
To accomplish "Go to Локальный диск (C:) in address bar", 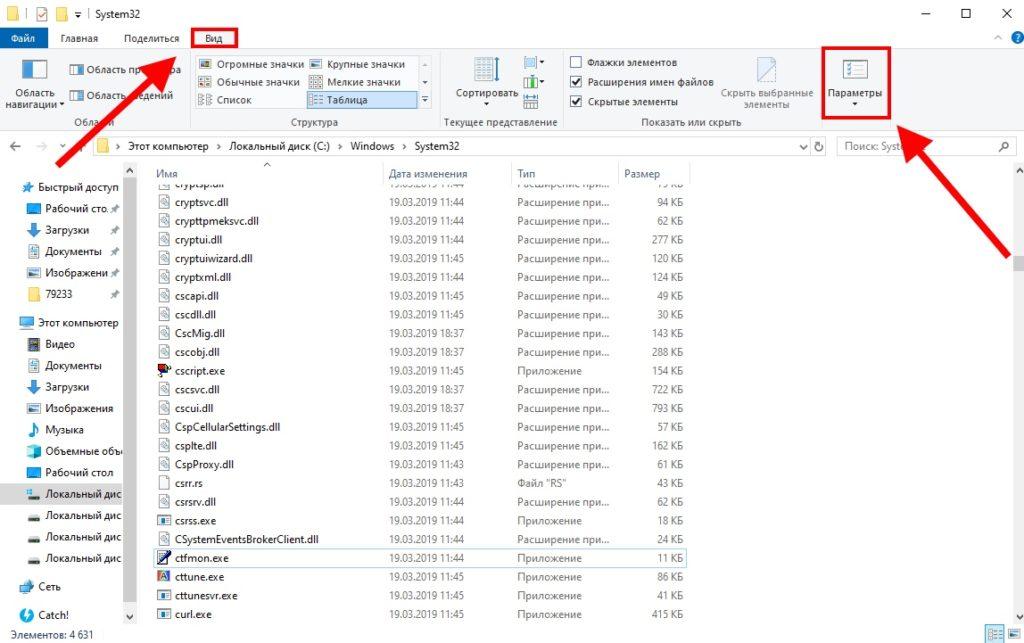I will tap(279, 146).
